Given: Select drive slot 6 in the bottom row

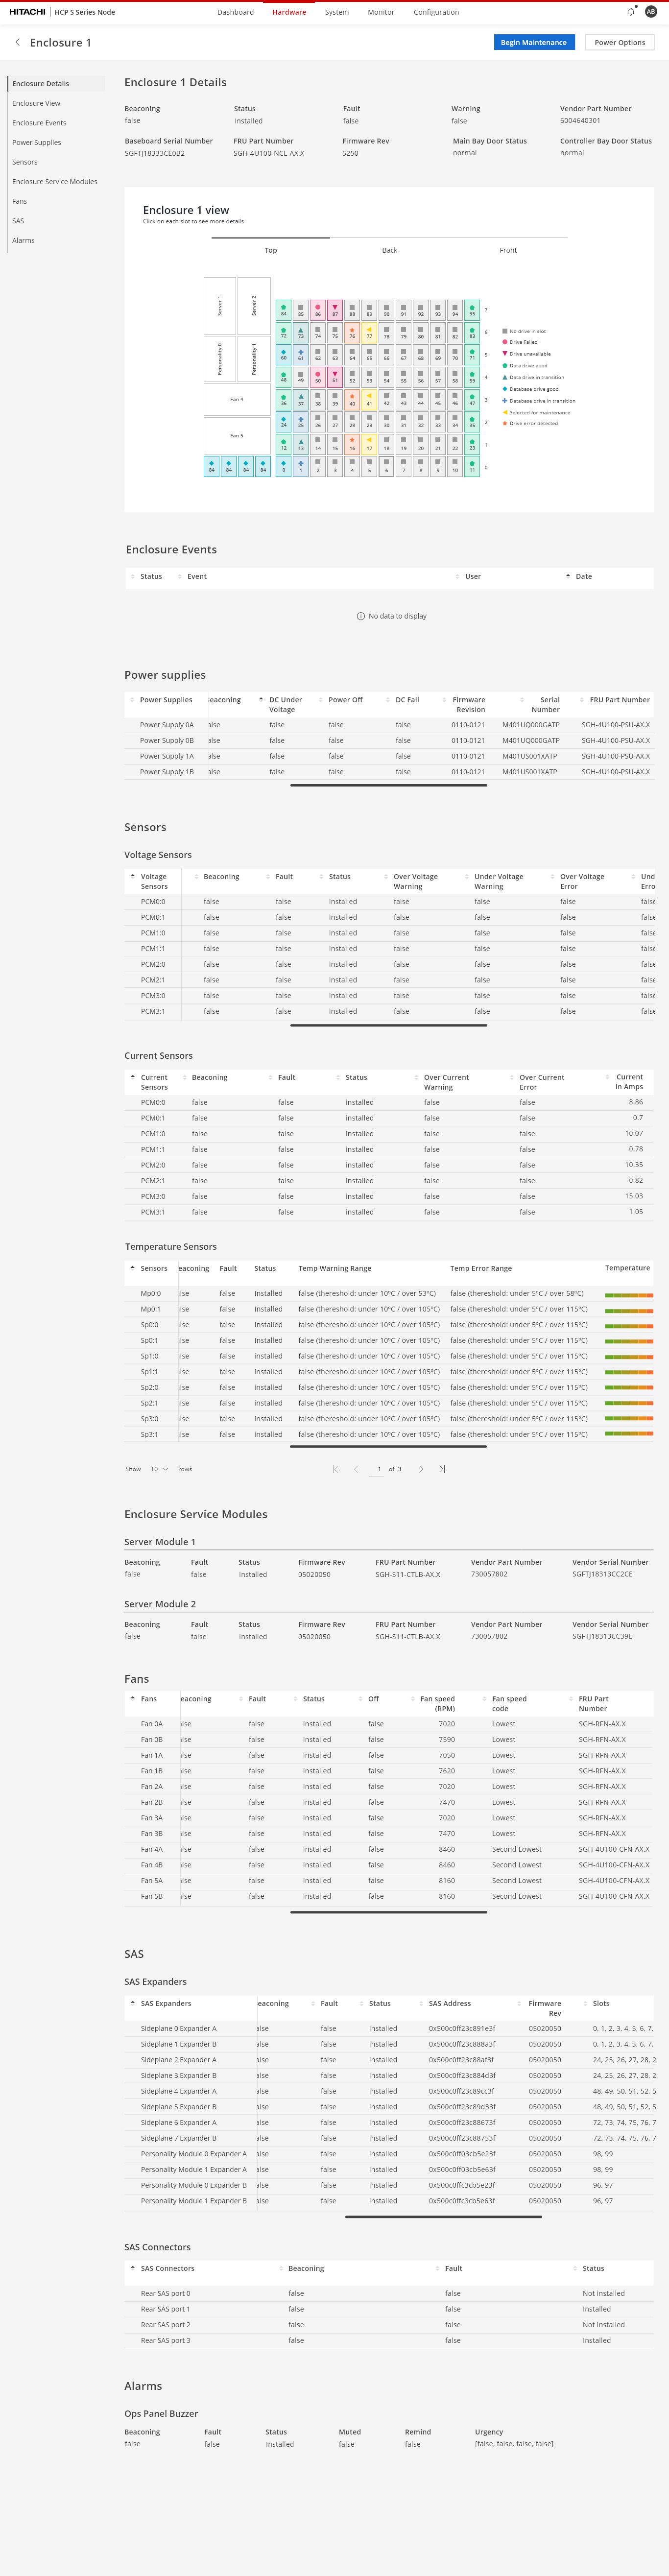Looking at the screenshot, I should click(386, 466).
